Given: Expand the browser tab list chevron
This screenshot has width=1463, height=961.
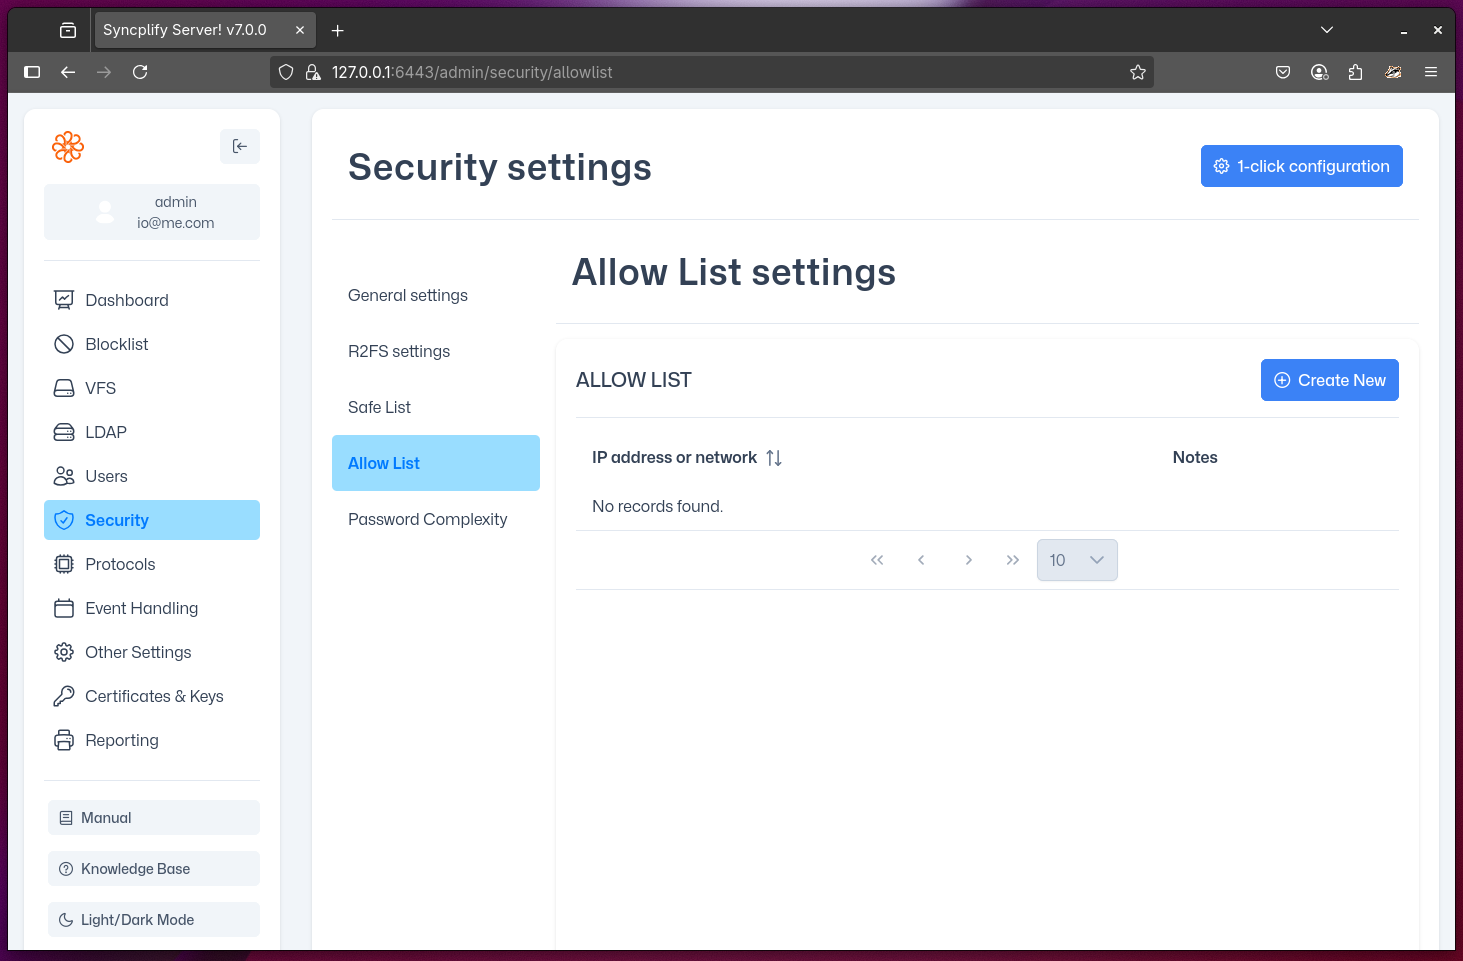Looking at the screenshot, I should [x=1327, y=30].
